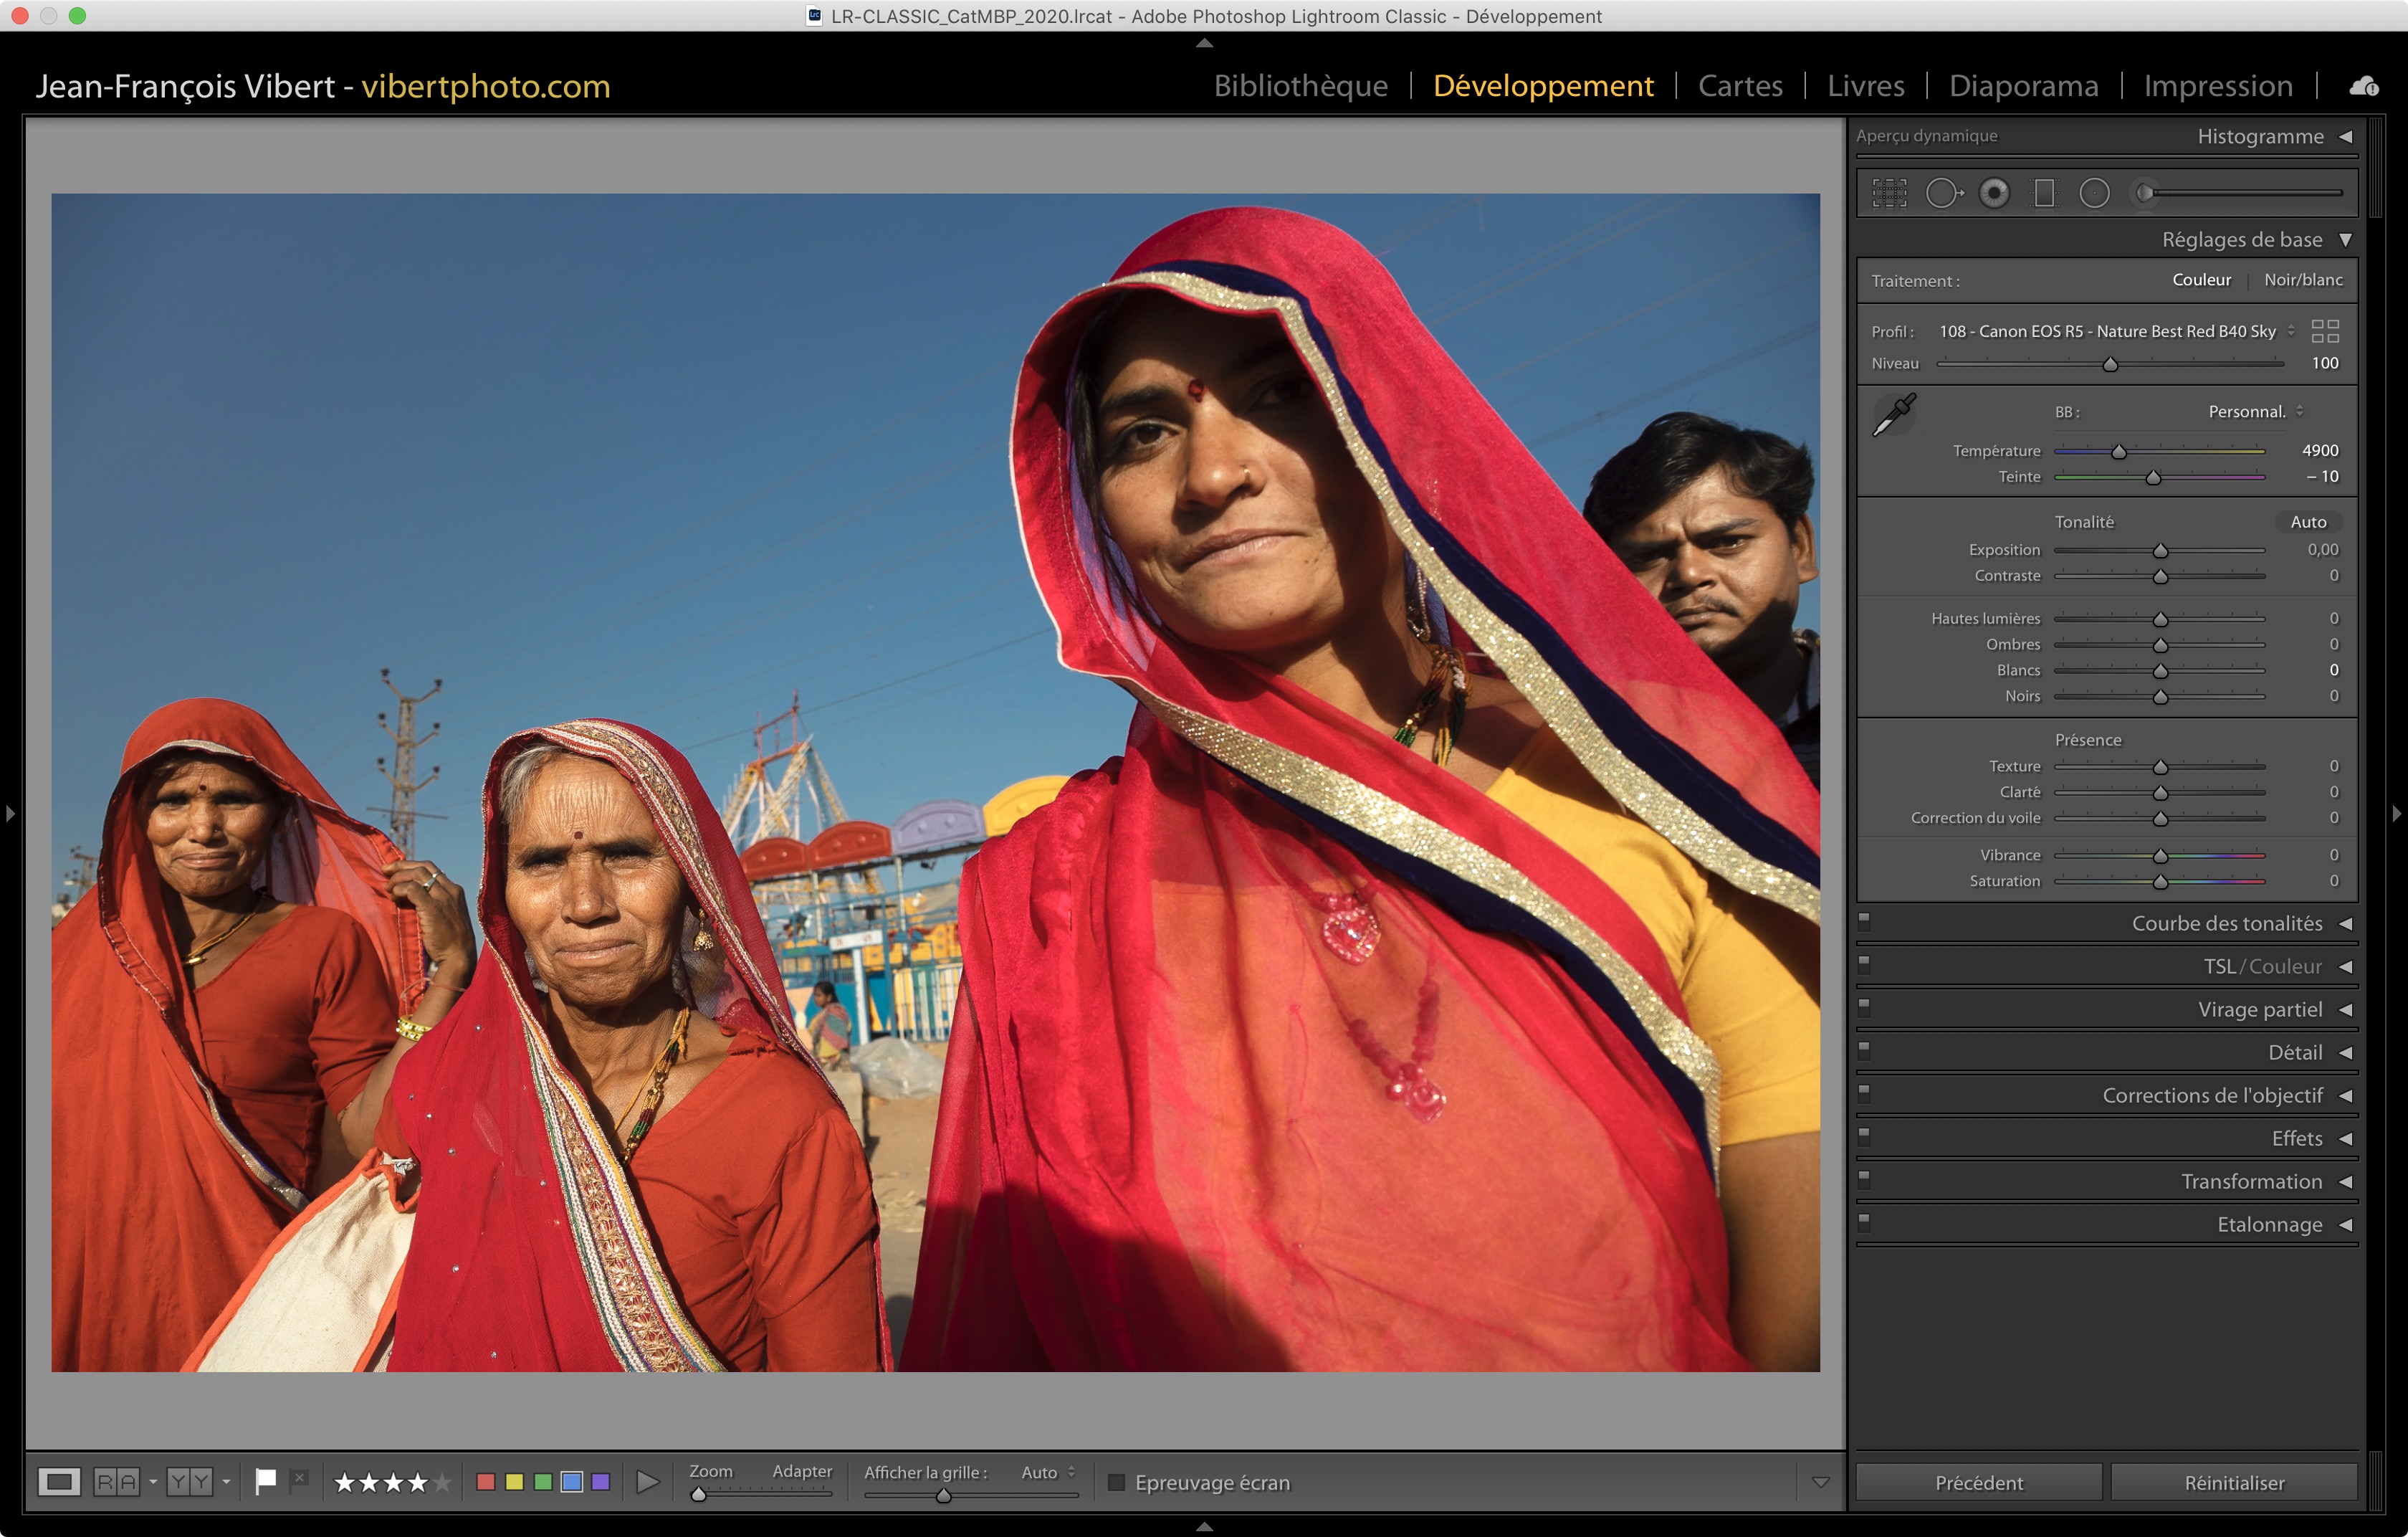Switch to the Bibliothèque module

1300,86
